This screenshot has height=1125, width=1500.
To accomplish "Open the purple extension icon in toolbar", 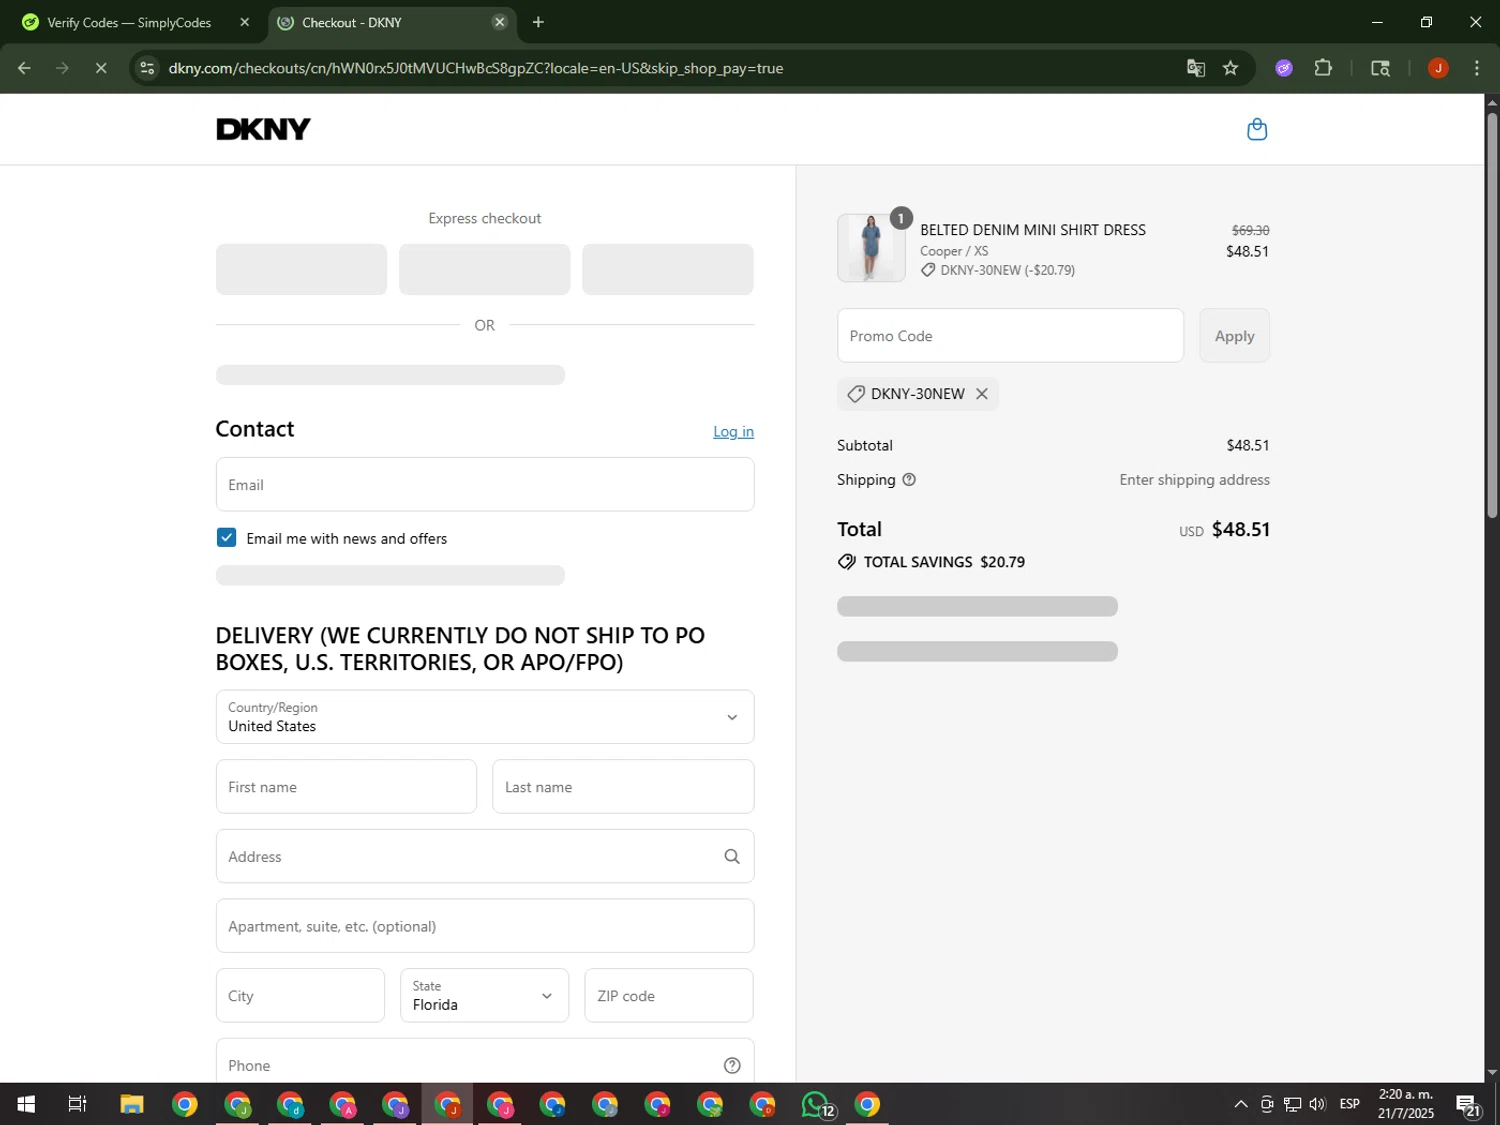I will pos(1284,68).
